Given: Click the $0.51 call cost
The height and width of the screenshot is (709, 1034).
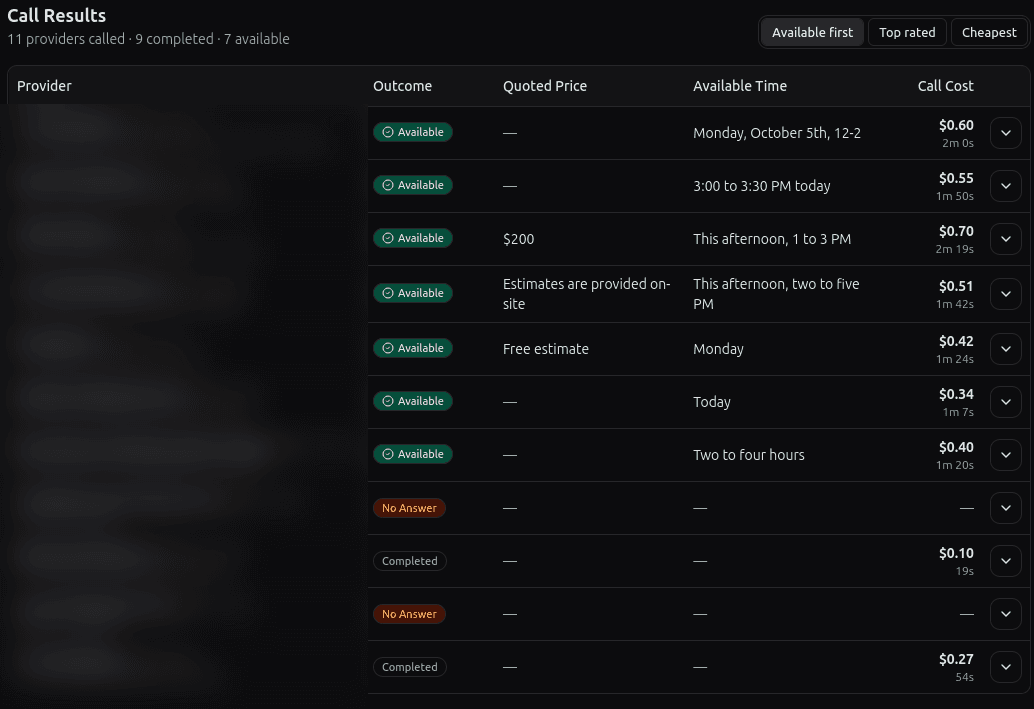Looking at the screenshot, I should pyautogui.click(x=956, y=286).
